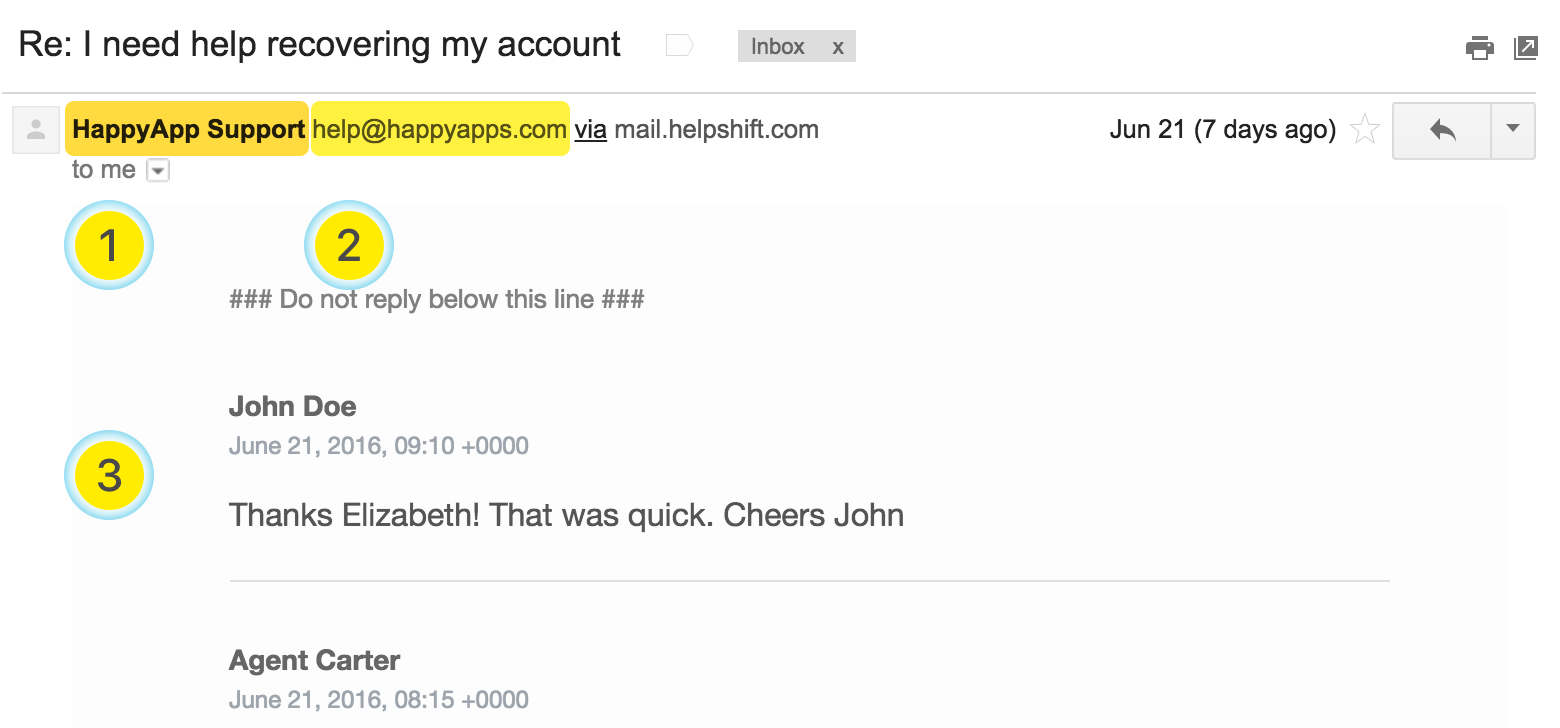
Task: Open the email in a new window
Action: click(1525, 48)
